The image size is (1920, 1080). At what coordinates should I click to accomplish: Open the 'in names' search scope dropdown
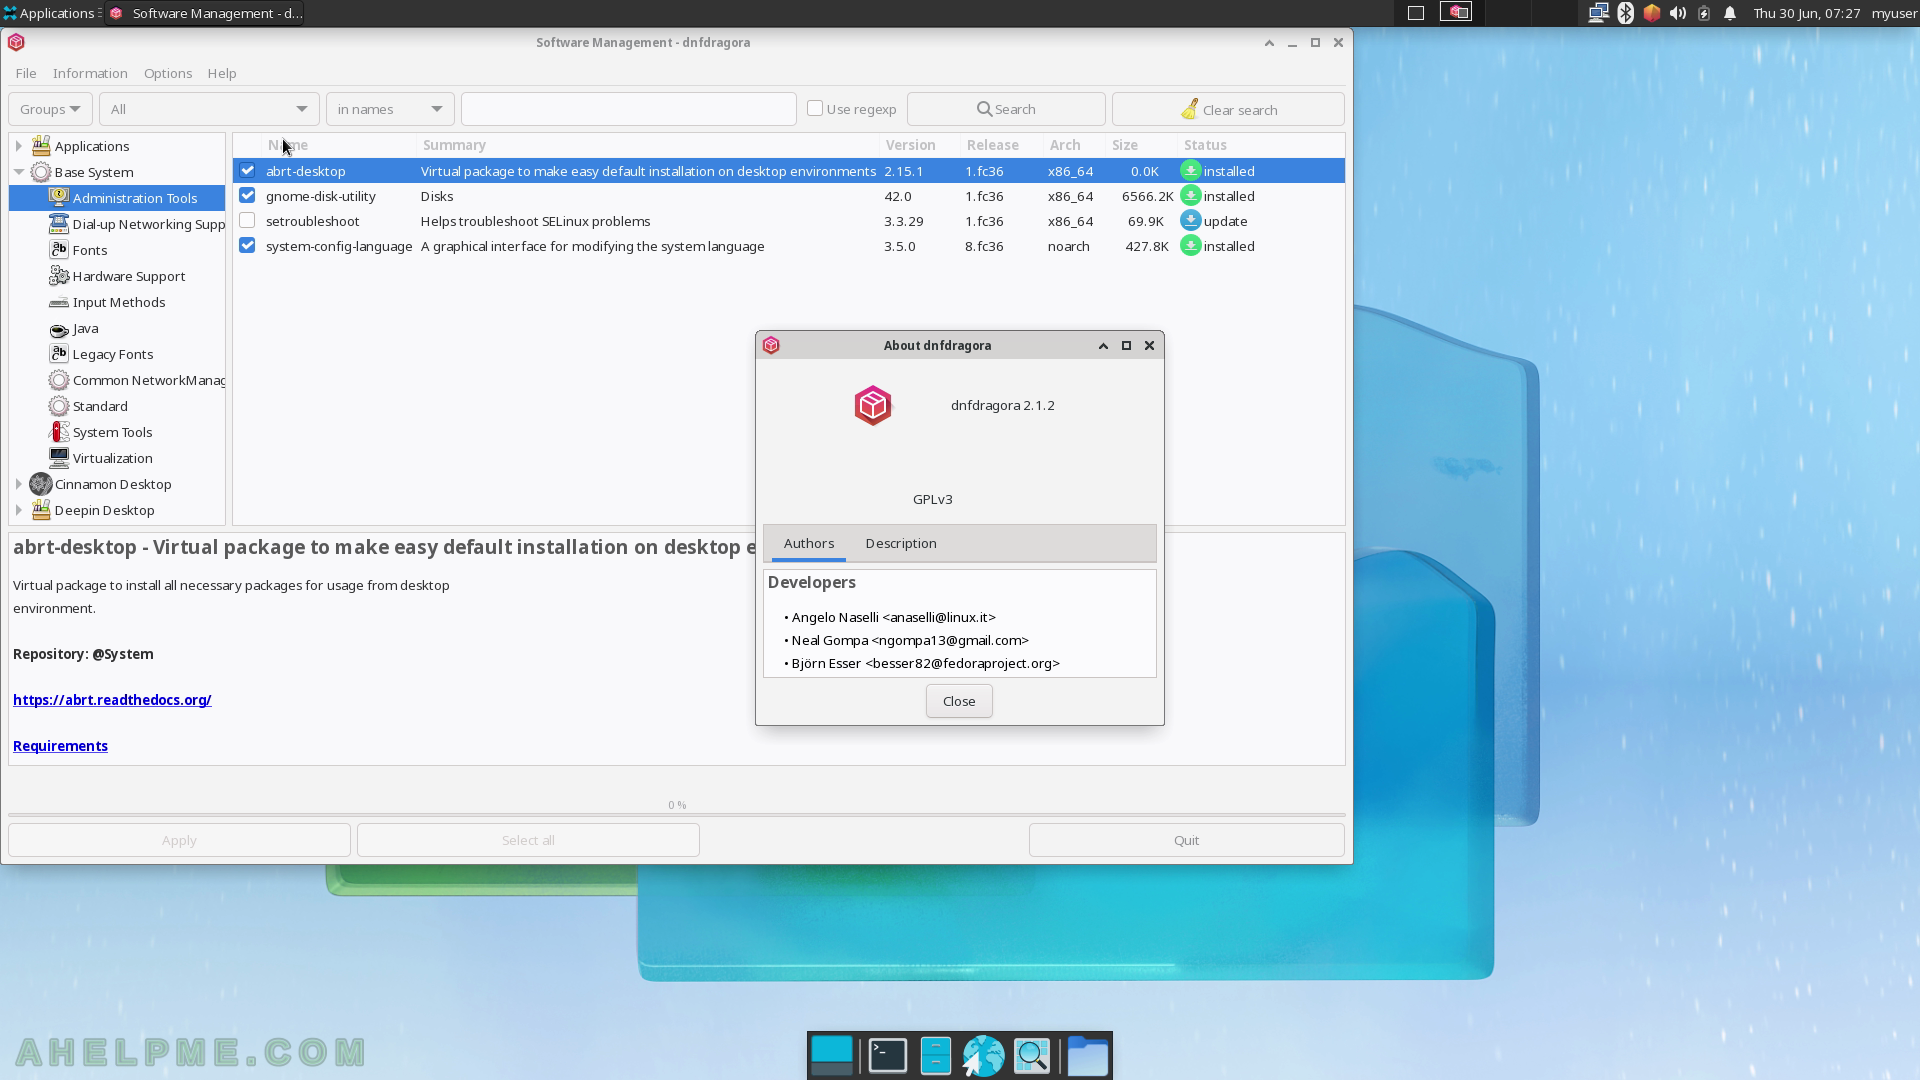click(390, 109)
